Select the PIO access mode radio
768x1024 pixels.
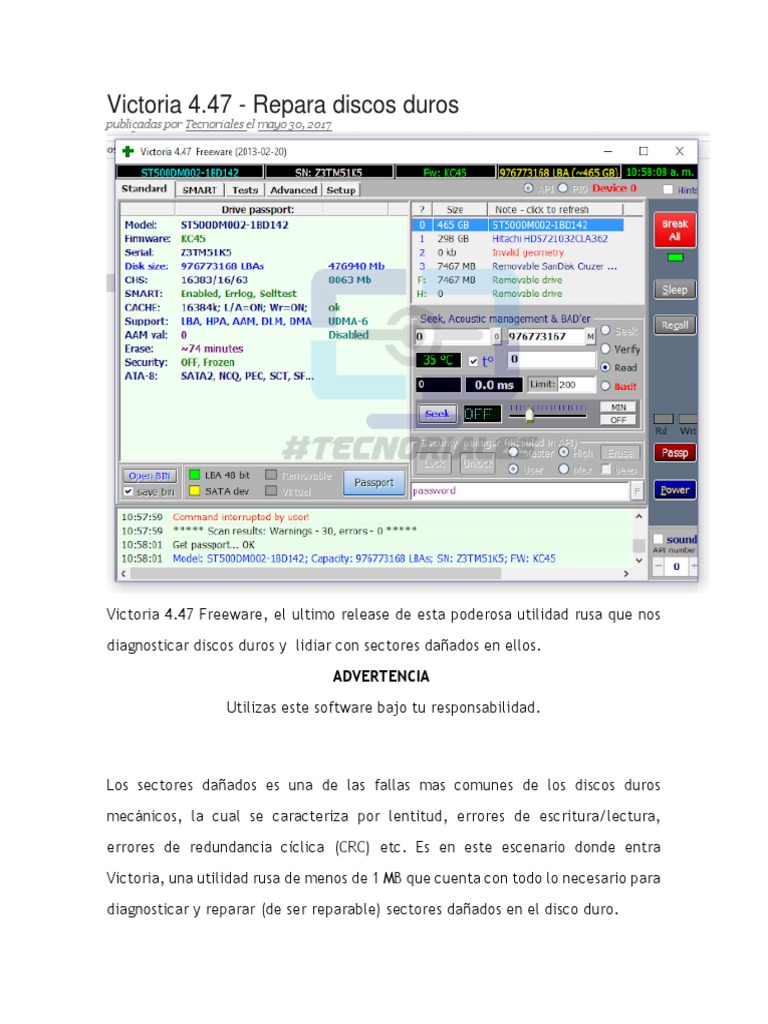click(563, 188)
